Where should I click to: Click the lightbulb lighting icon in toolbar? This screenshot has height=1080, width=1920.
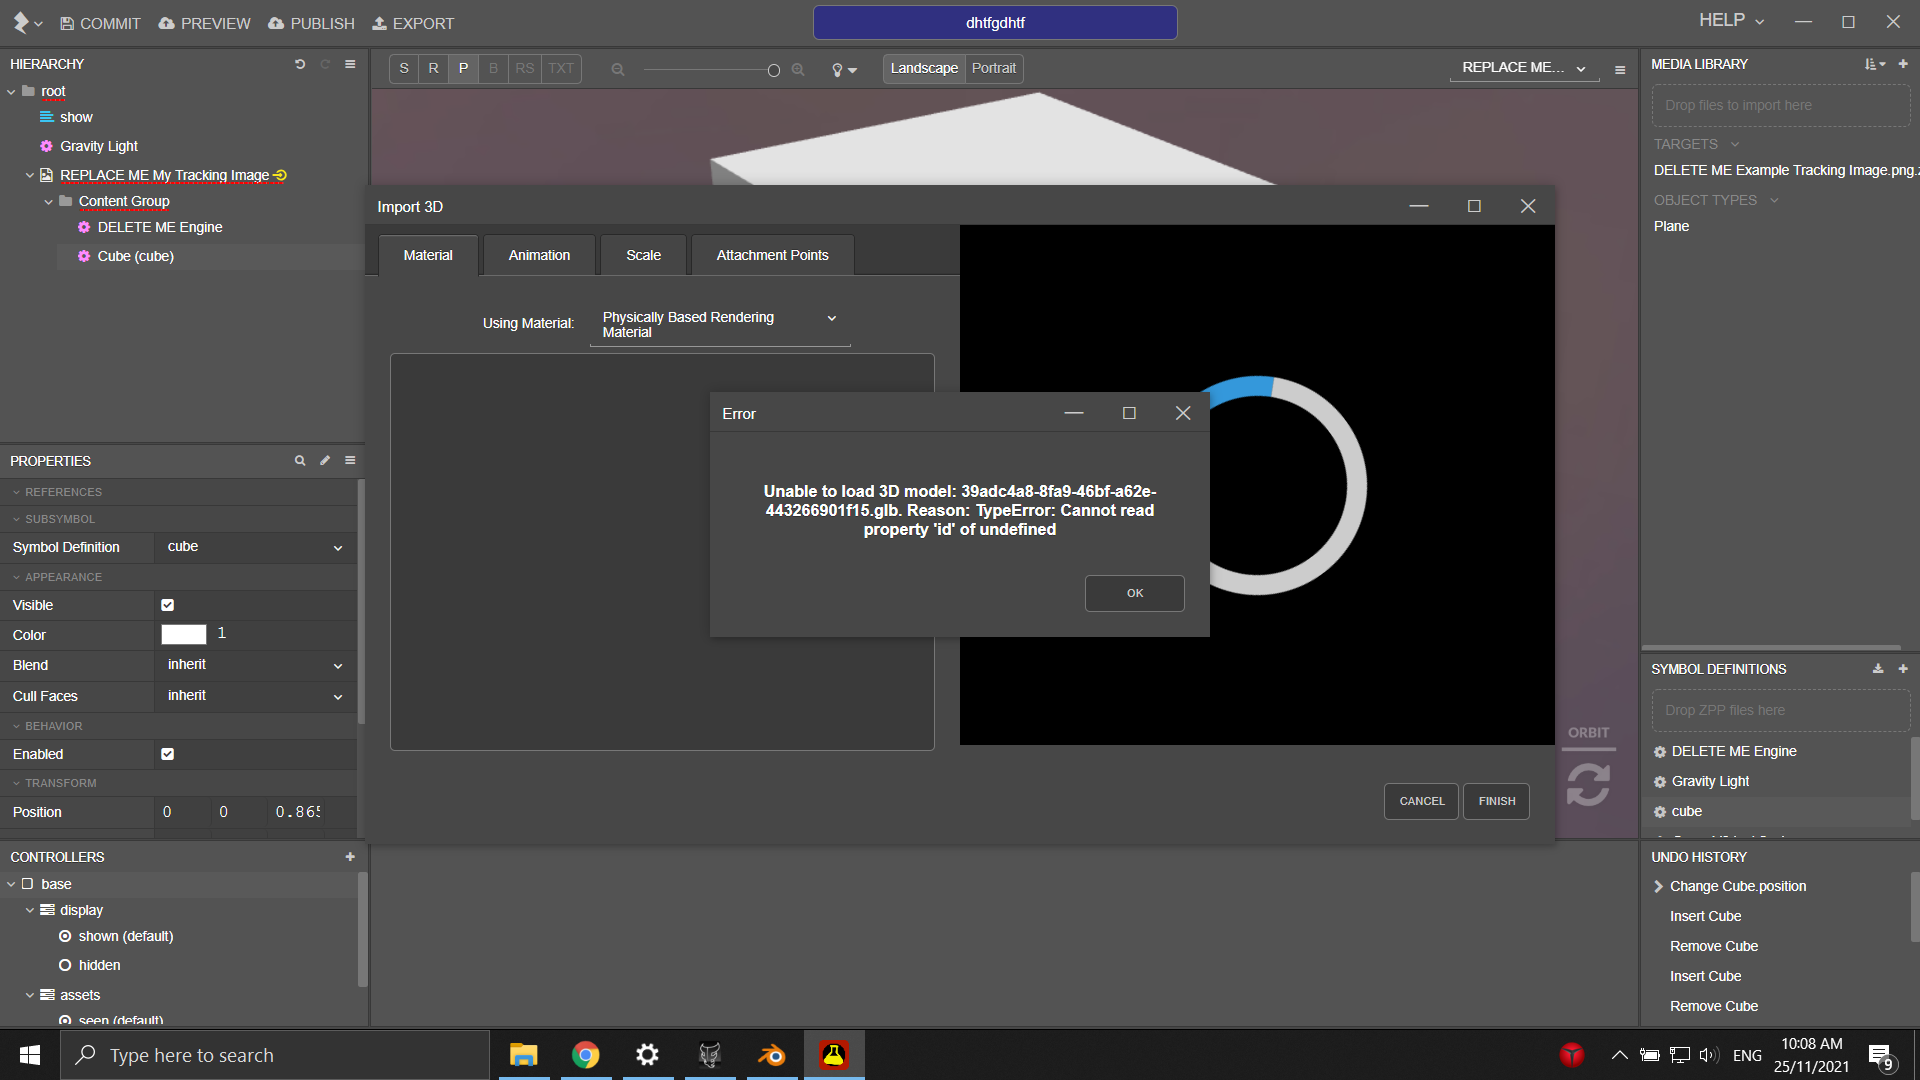pos(838,69)
